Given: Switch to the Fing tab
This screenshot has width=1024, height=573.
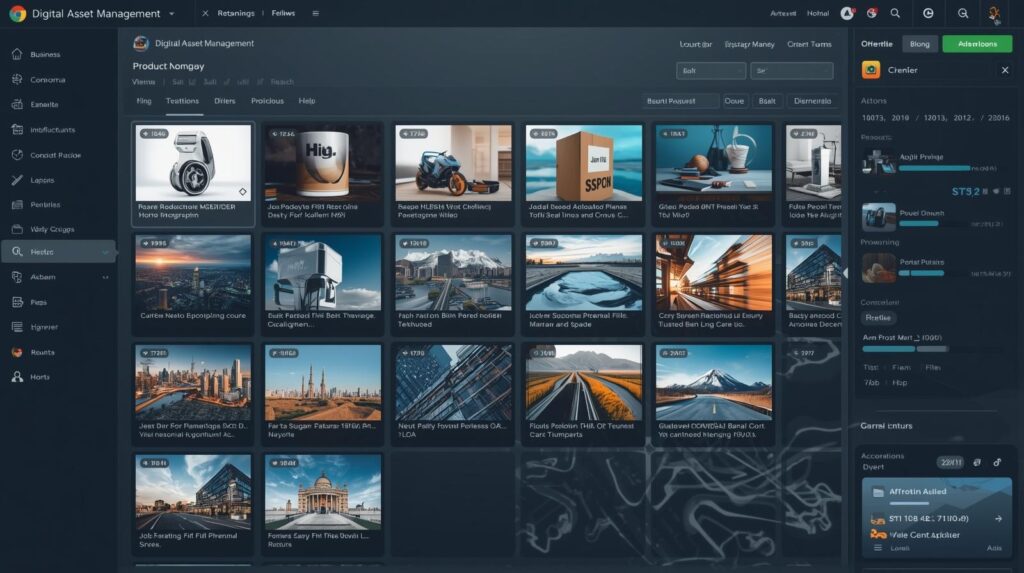Looking at the screenshot, I should [x=144, y=101].
